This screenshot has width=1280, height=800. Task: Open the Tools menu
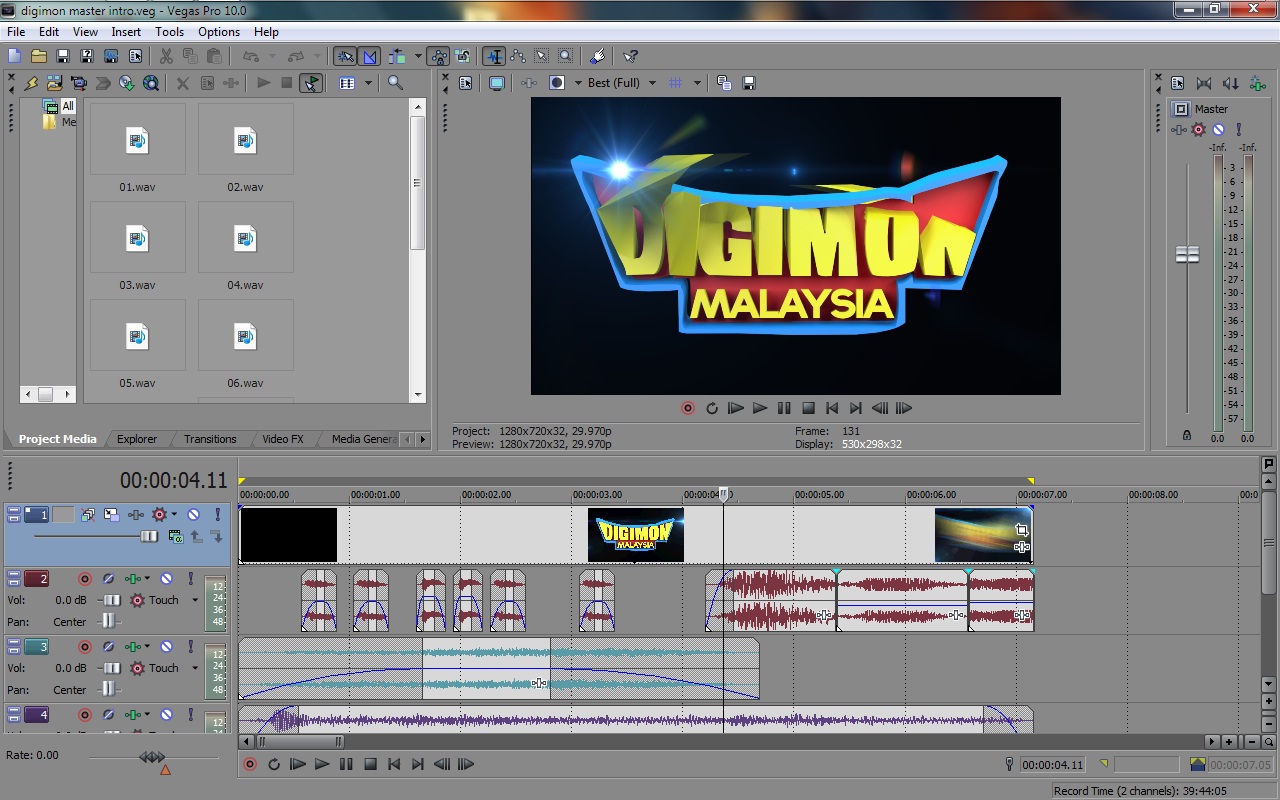(170, 32)
